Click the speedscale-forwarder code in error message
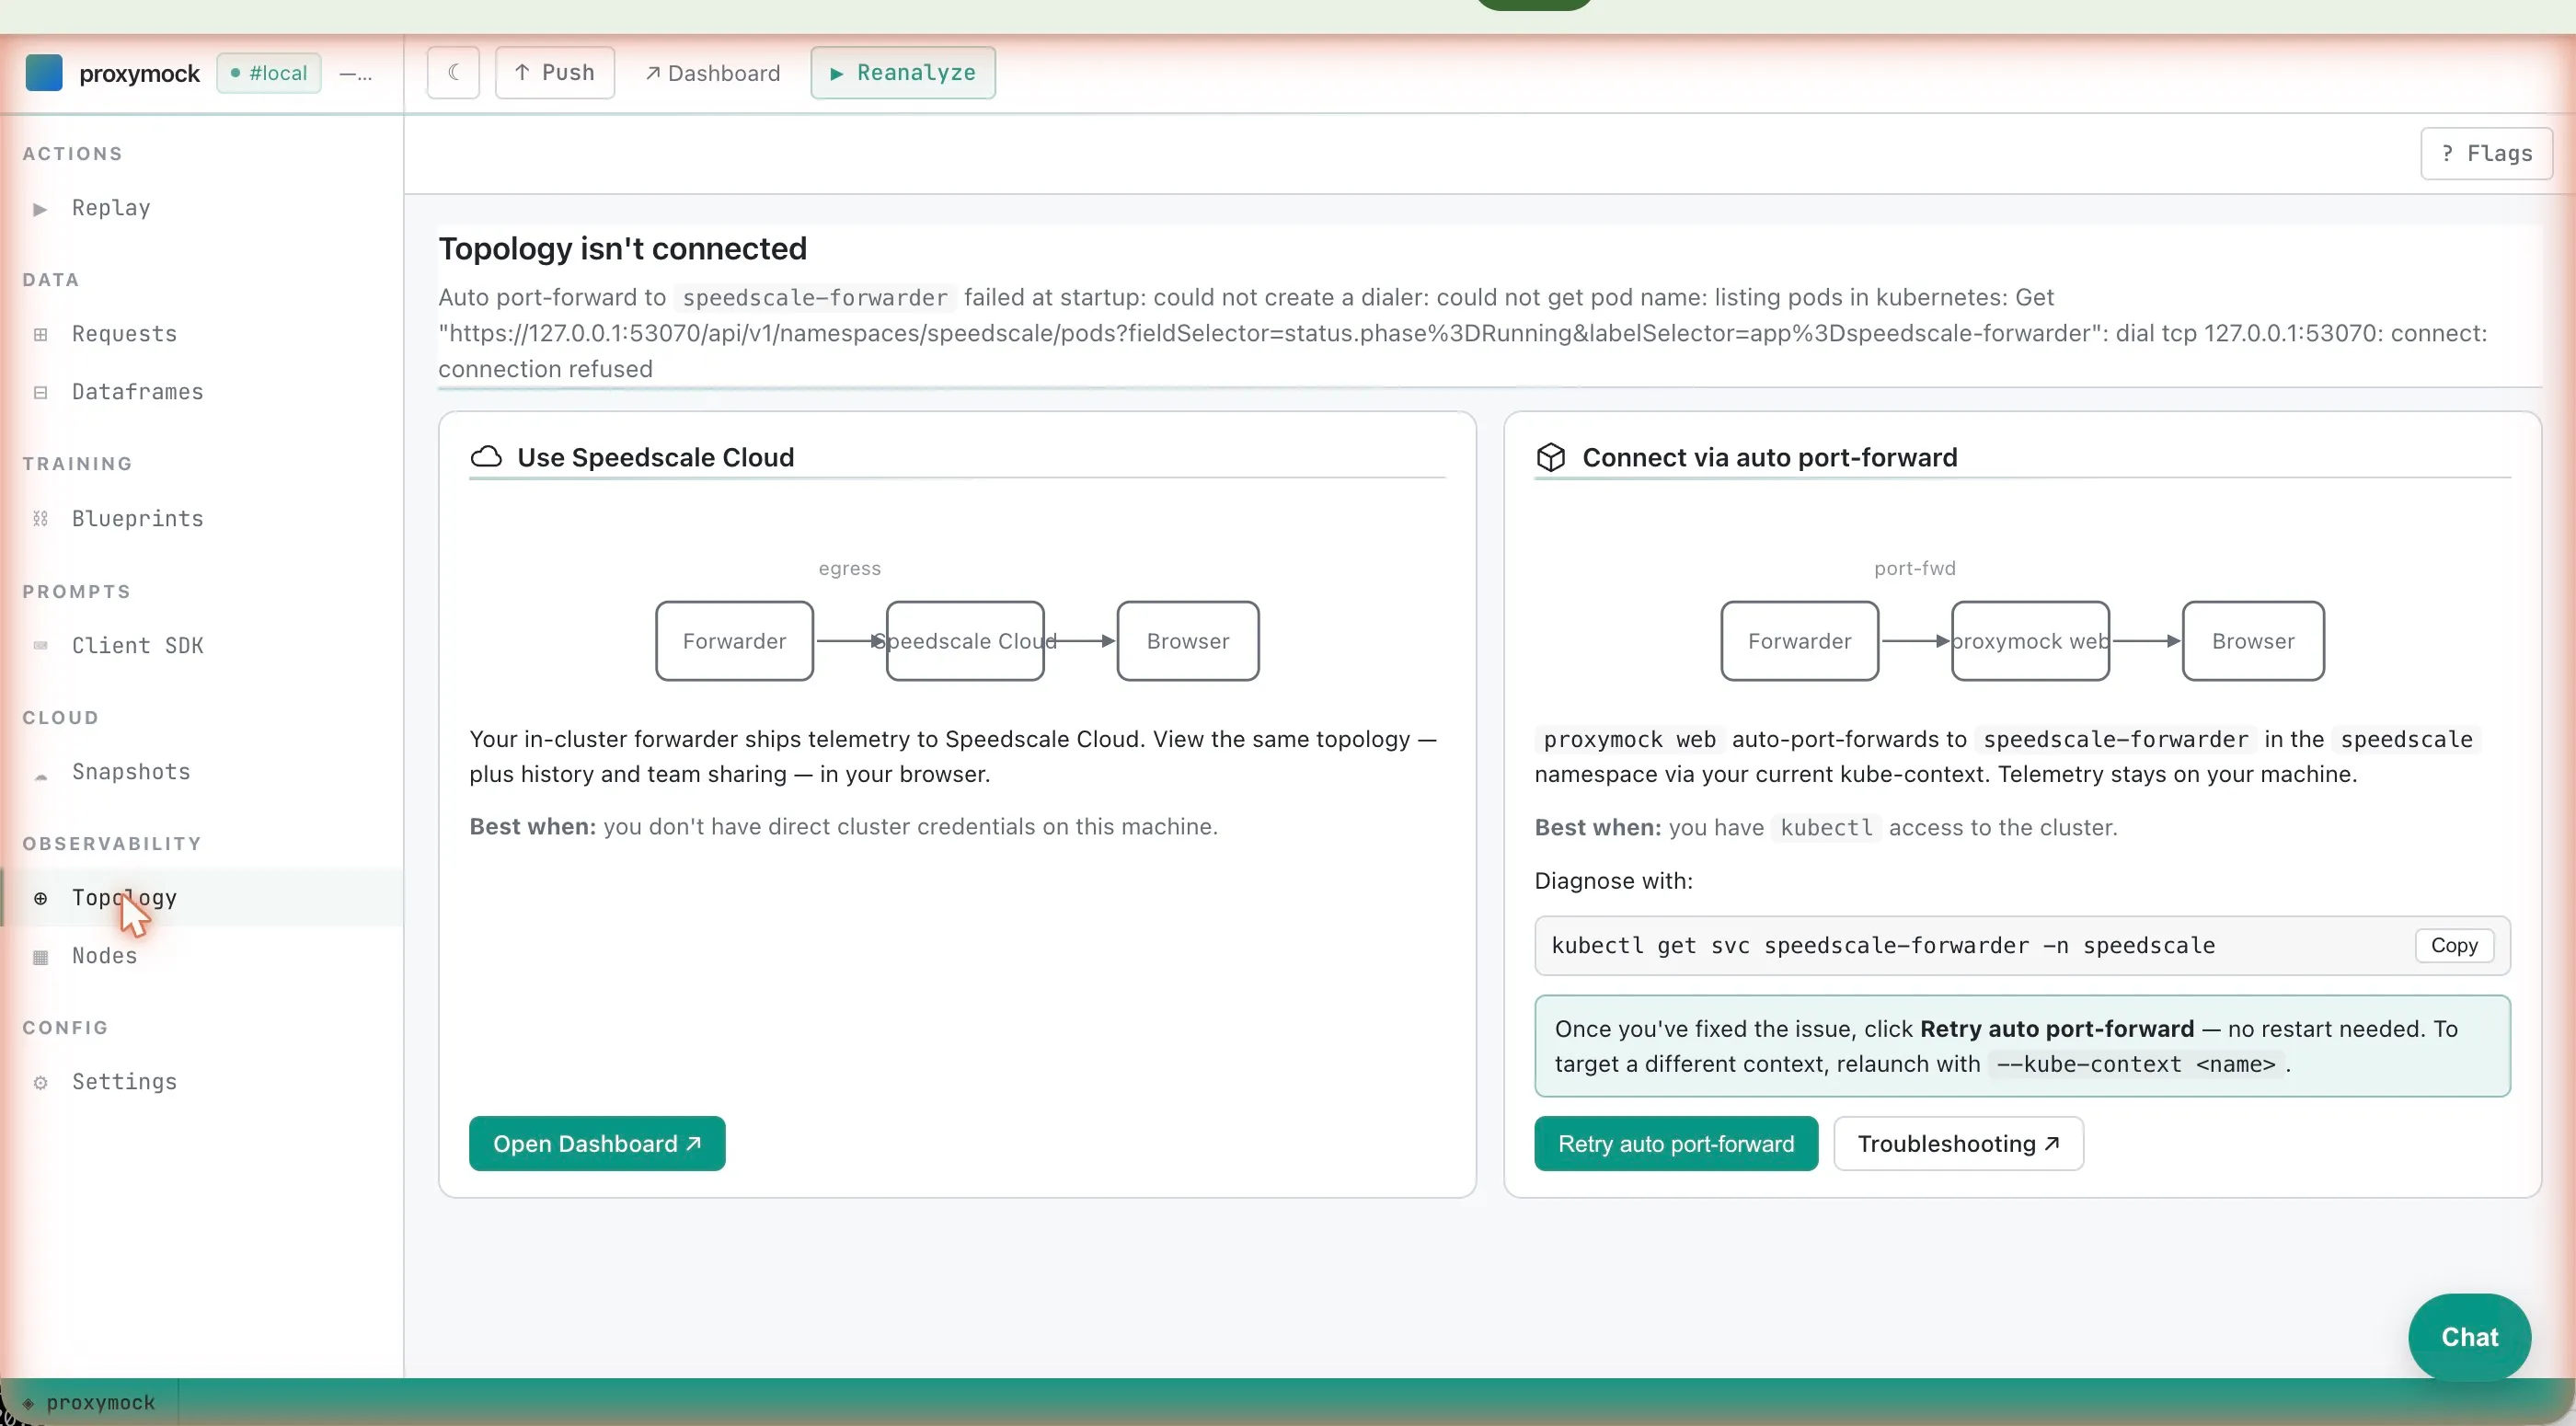 pyautogui.click(x=815, y=298)
